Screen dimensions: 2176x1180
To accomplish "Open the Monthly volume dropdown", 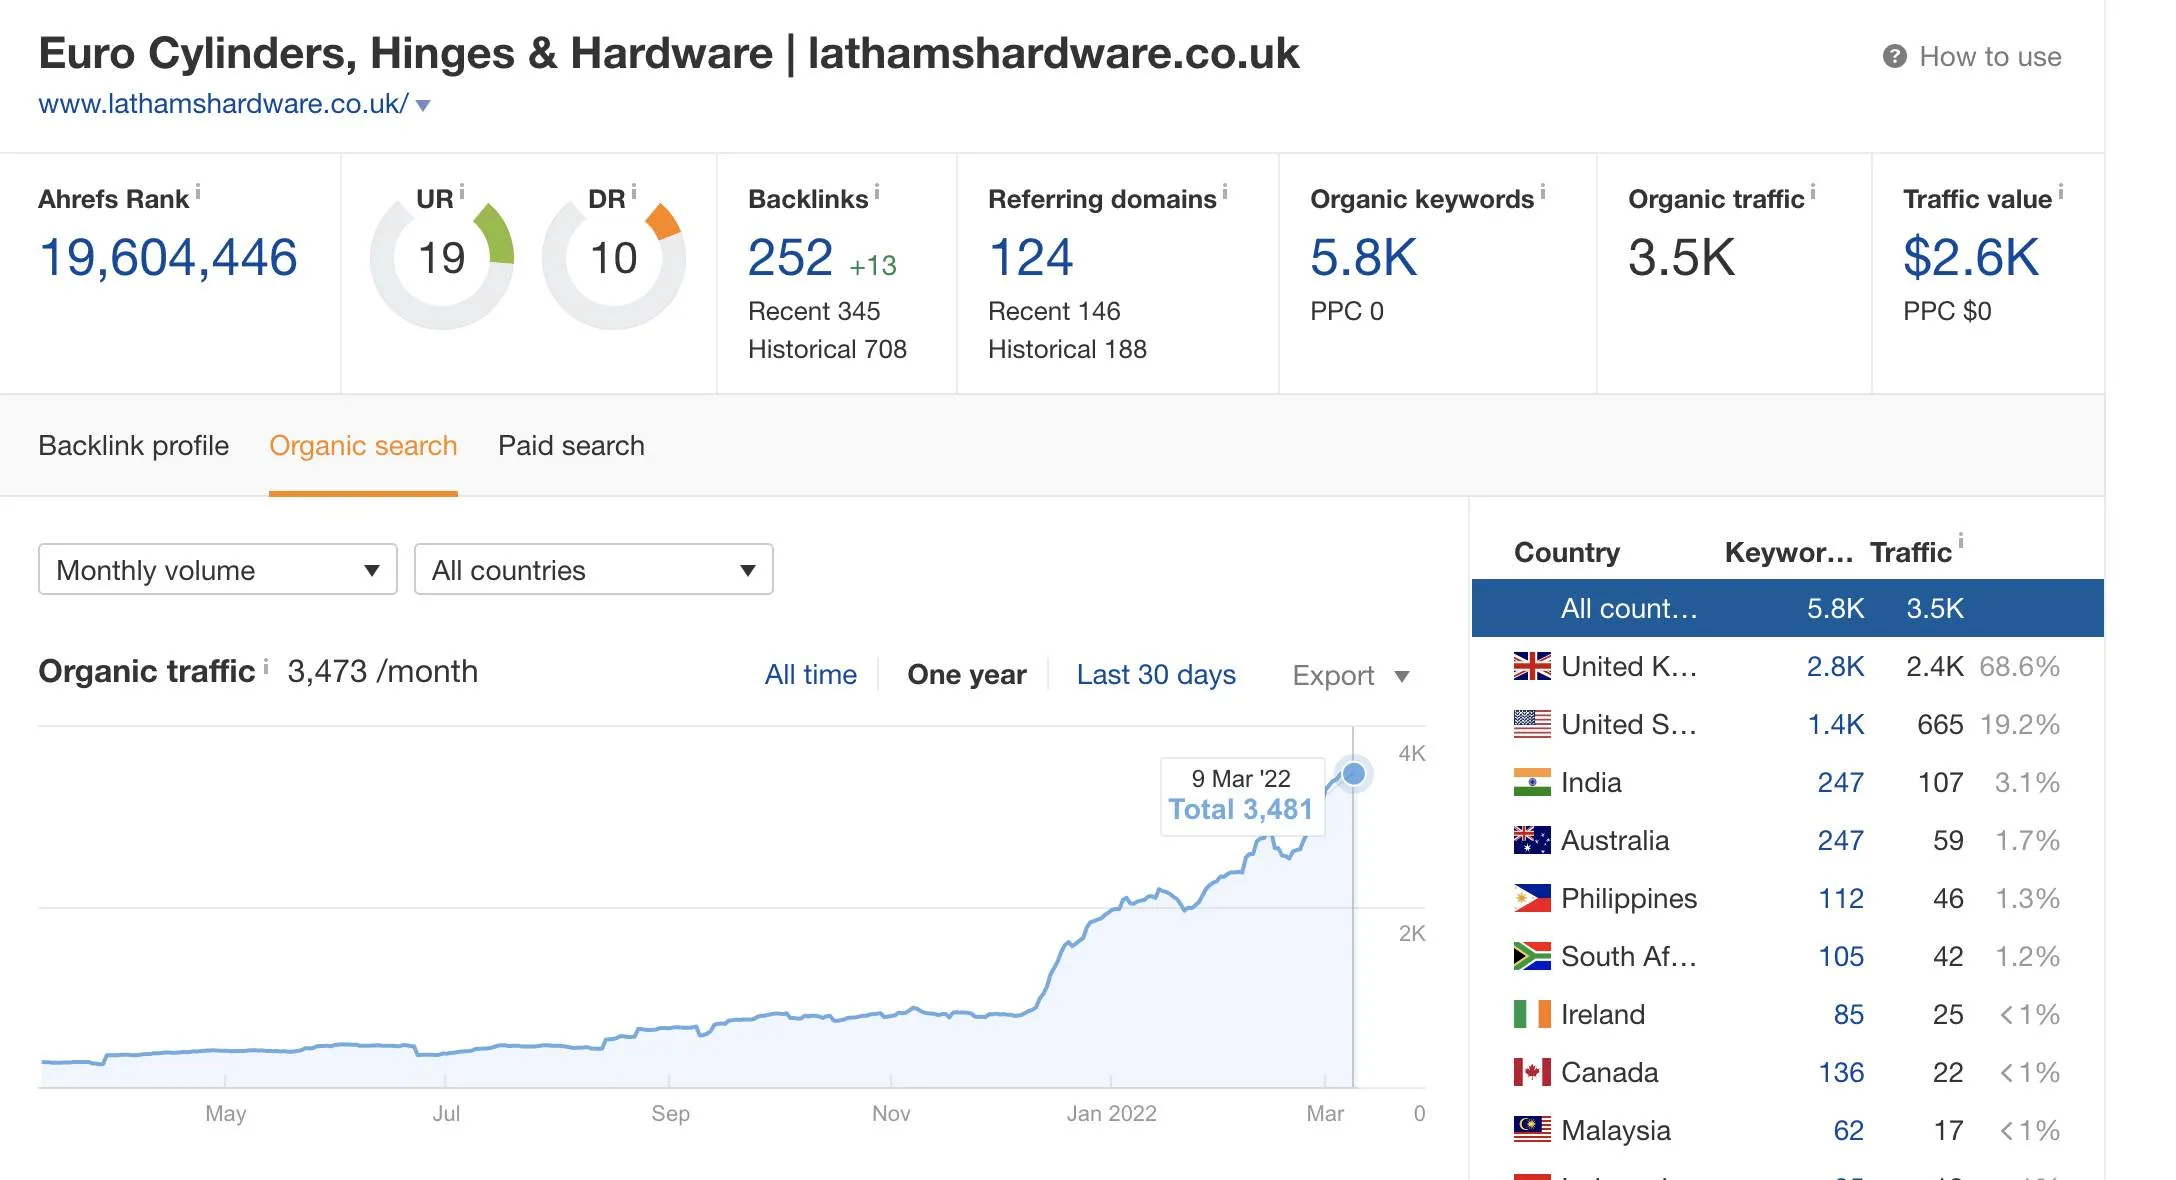I will click(218, 570).
